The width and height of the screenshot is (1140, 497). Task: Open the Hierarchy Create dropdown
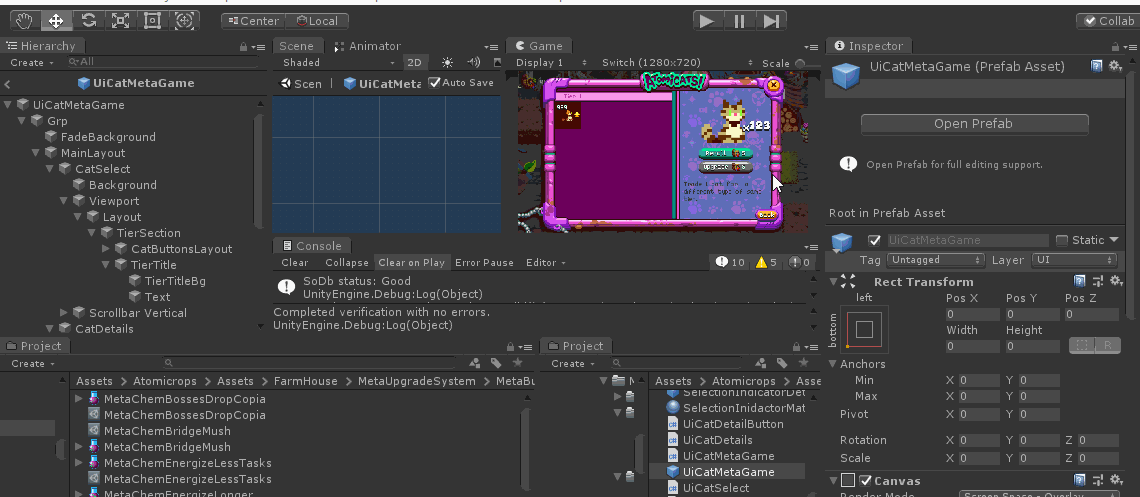(32, 62)
